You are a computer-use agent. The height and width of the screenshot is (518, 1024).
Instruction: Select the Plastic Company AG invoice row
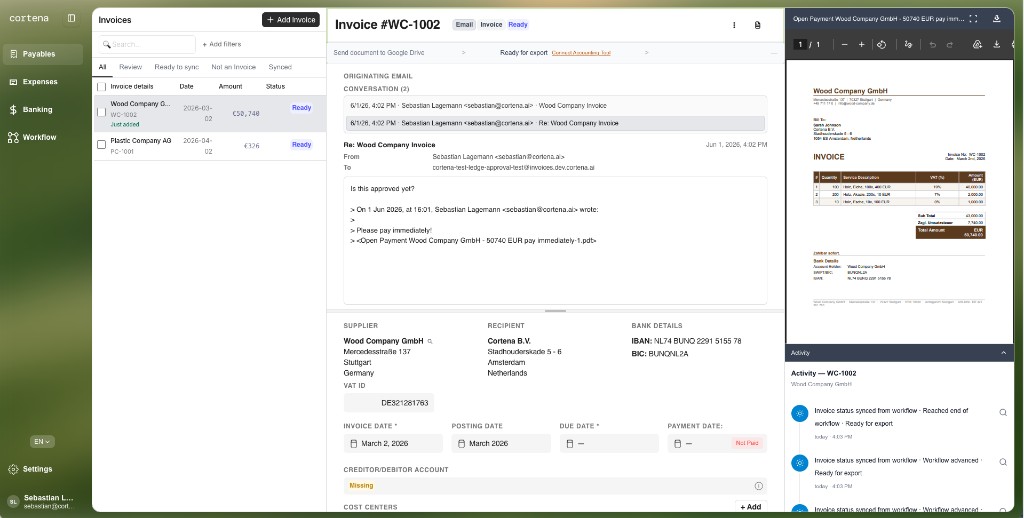pyautogui.click(x=209, y=146)
